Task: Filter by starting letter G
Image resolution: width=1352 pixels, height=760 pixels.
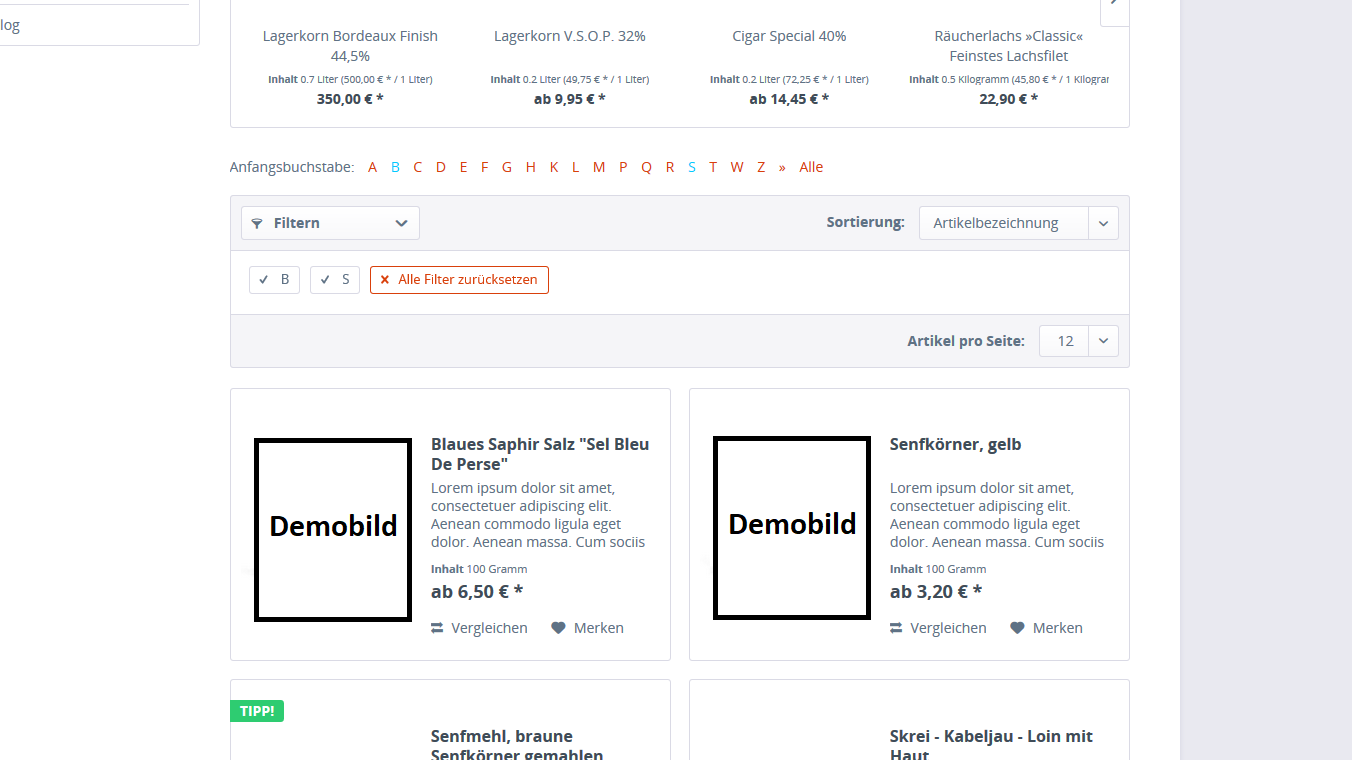Action: pyautogui.click(x=507, y=167)
